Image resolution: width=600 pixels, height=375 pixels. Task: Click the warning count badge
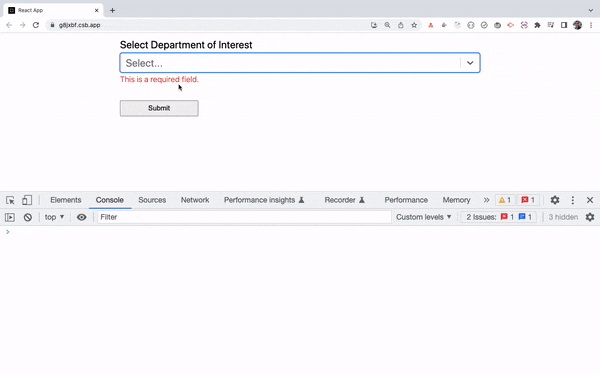click(x=505, y=200)
